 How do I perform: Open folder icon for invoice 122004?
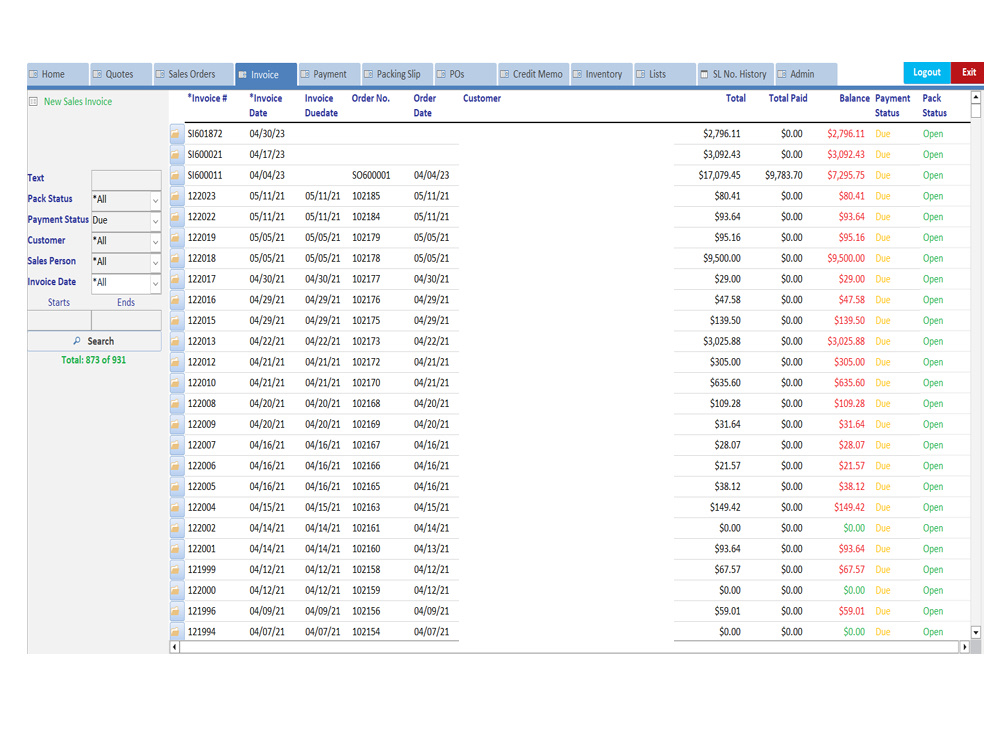click(x=175, y=507)
